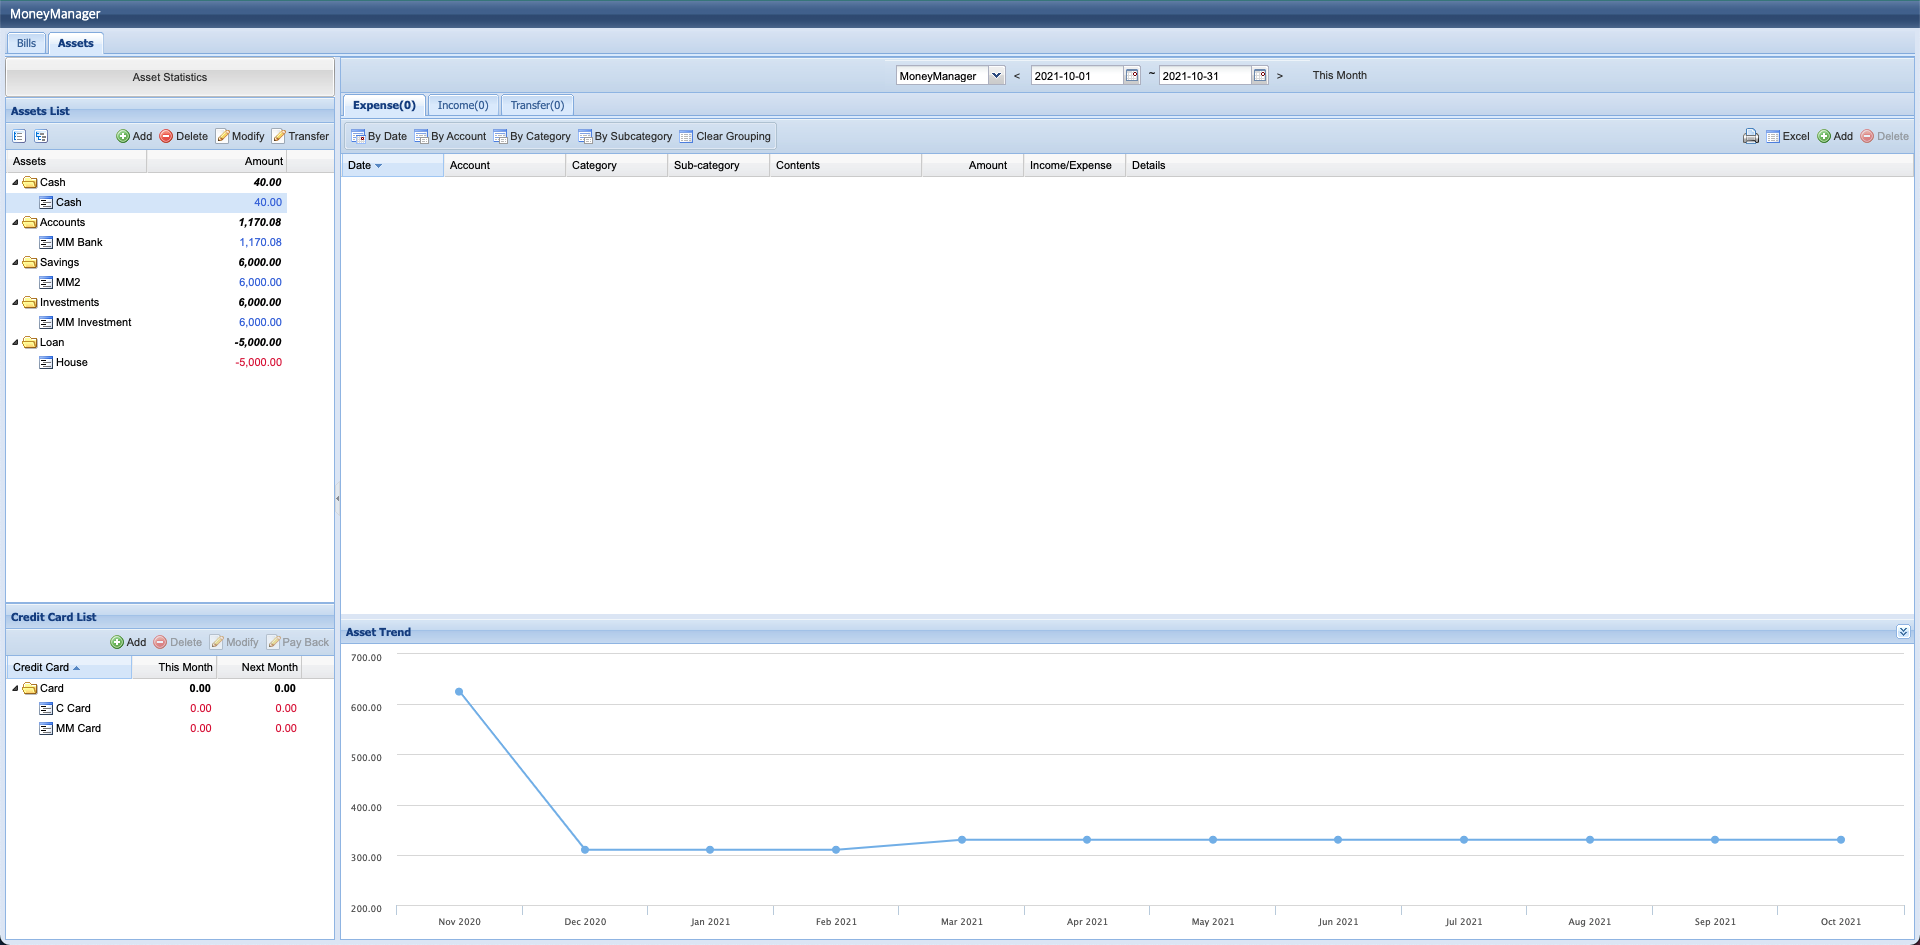Print the transaction list

point(1751,136)
